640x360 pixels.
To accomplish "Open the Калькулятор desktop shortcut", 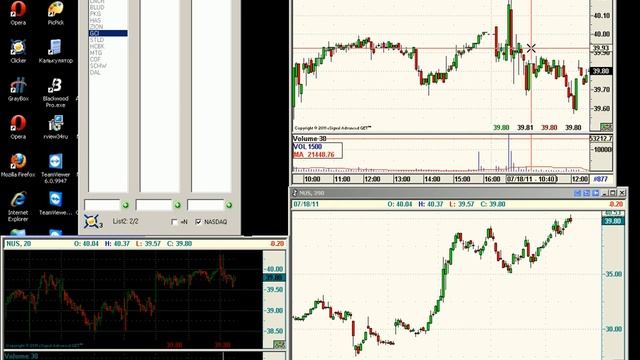I will pos(56,51).
